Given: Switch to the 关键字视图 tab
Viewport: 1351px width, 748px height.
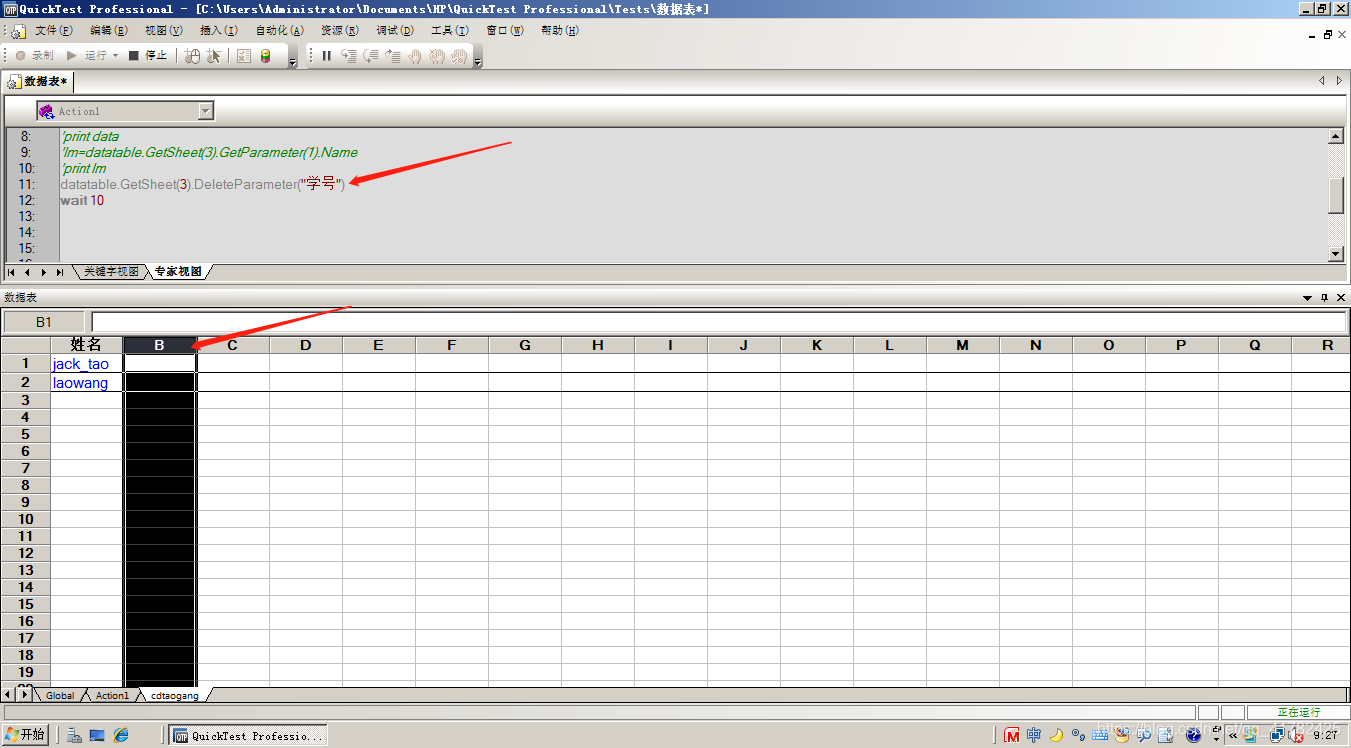Looking at the screenshot, I should click(x=110, y=272).
